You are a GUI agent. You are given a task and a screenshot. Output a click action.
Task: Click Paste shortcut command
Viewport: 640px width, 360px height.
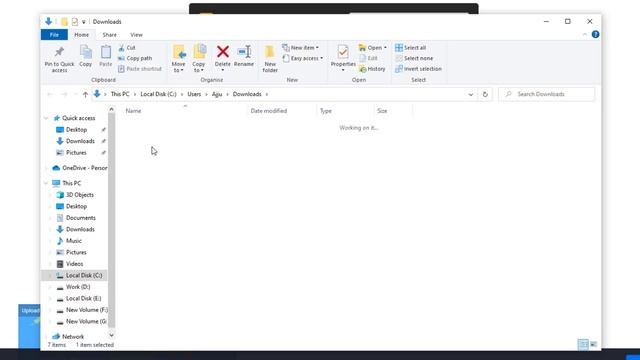140,69
